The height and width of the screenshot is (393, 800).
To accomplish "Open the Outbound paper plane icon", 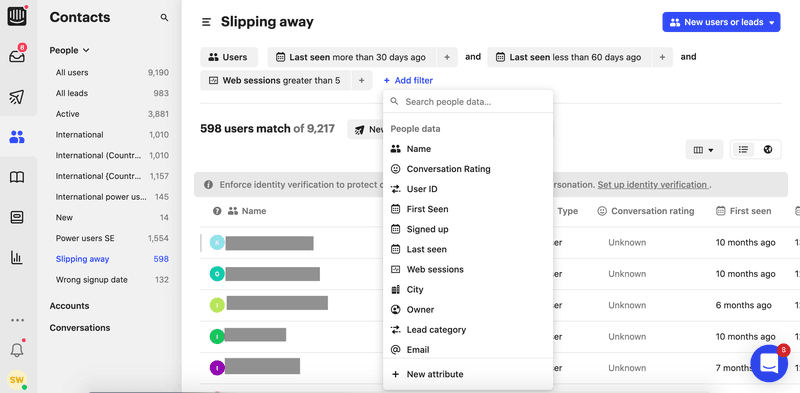I will click(x=17, y=96).
